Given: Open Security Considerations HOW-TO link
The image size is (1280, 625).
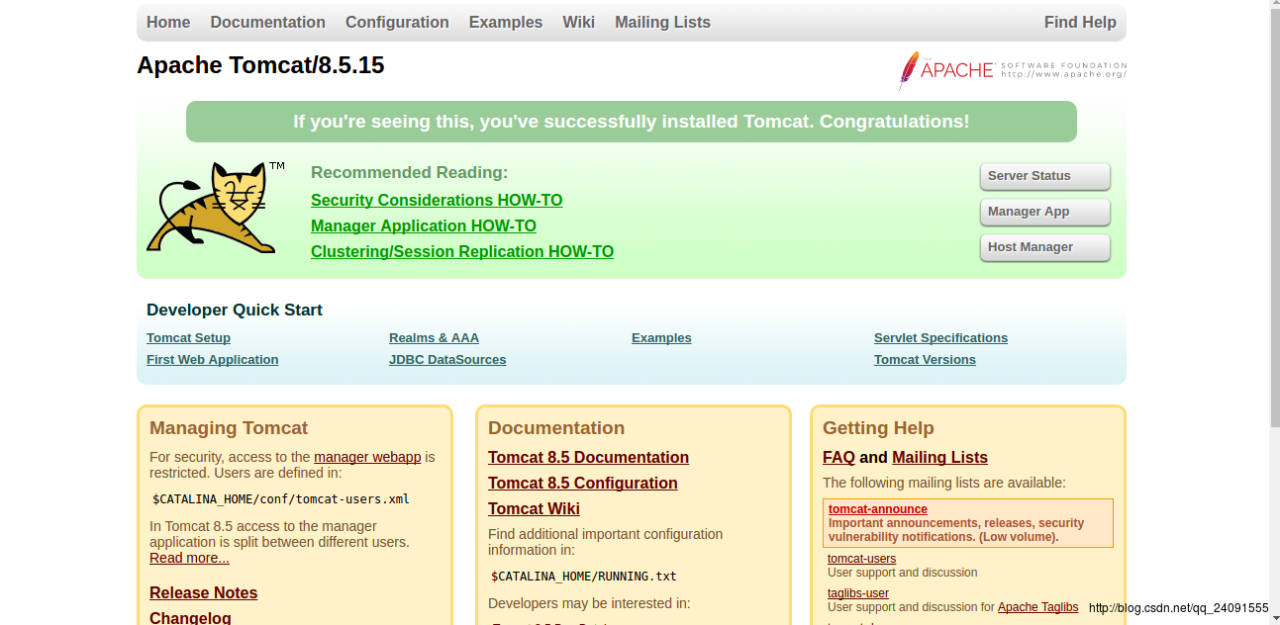Looking at the screenshot, I should 436,200.
